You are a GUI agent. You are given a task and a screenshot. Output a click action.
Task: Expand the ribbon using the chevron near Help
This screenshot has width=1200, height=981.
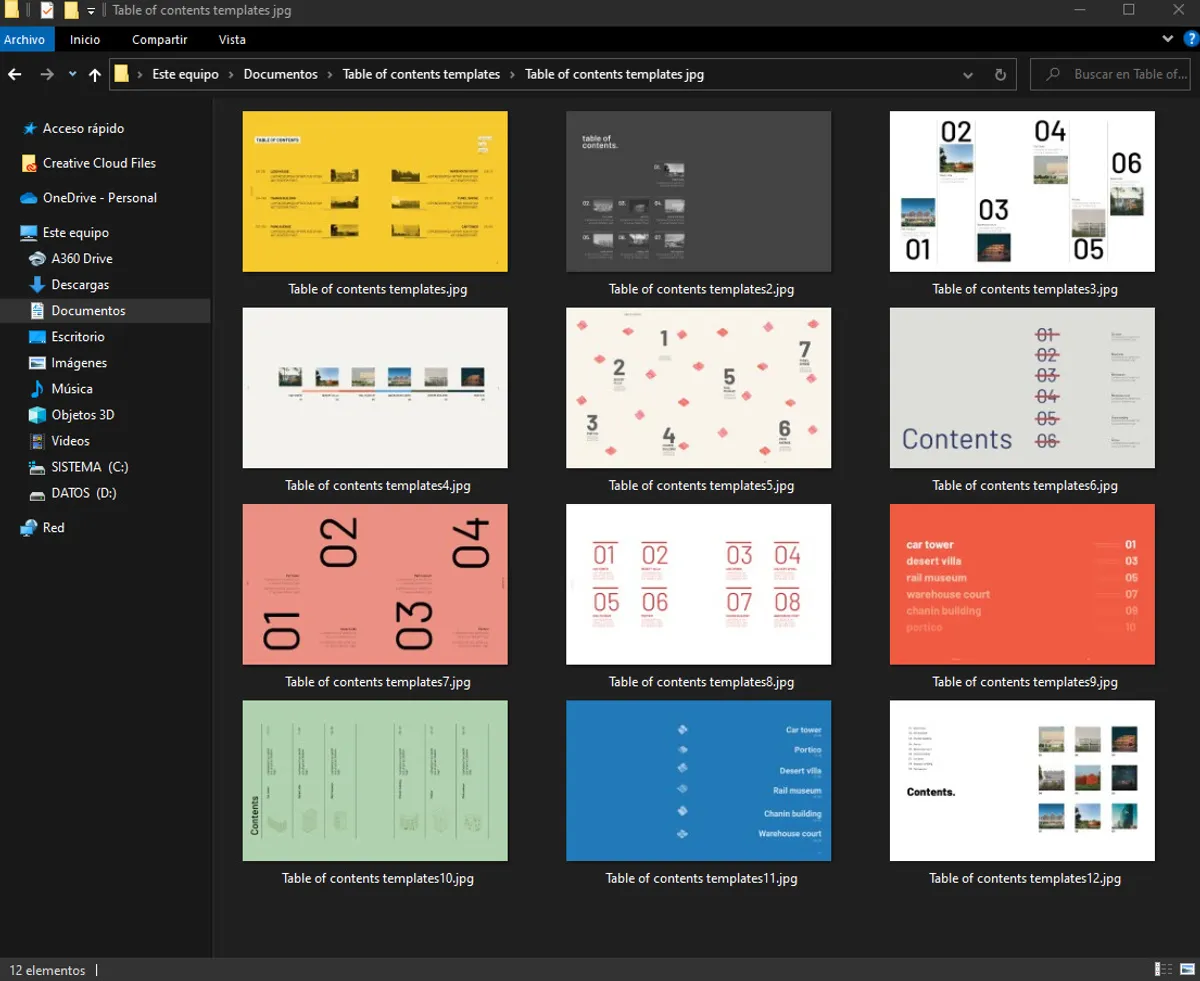coord(1167,39)
